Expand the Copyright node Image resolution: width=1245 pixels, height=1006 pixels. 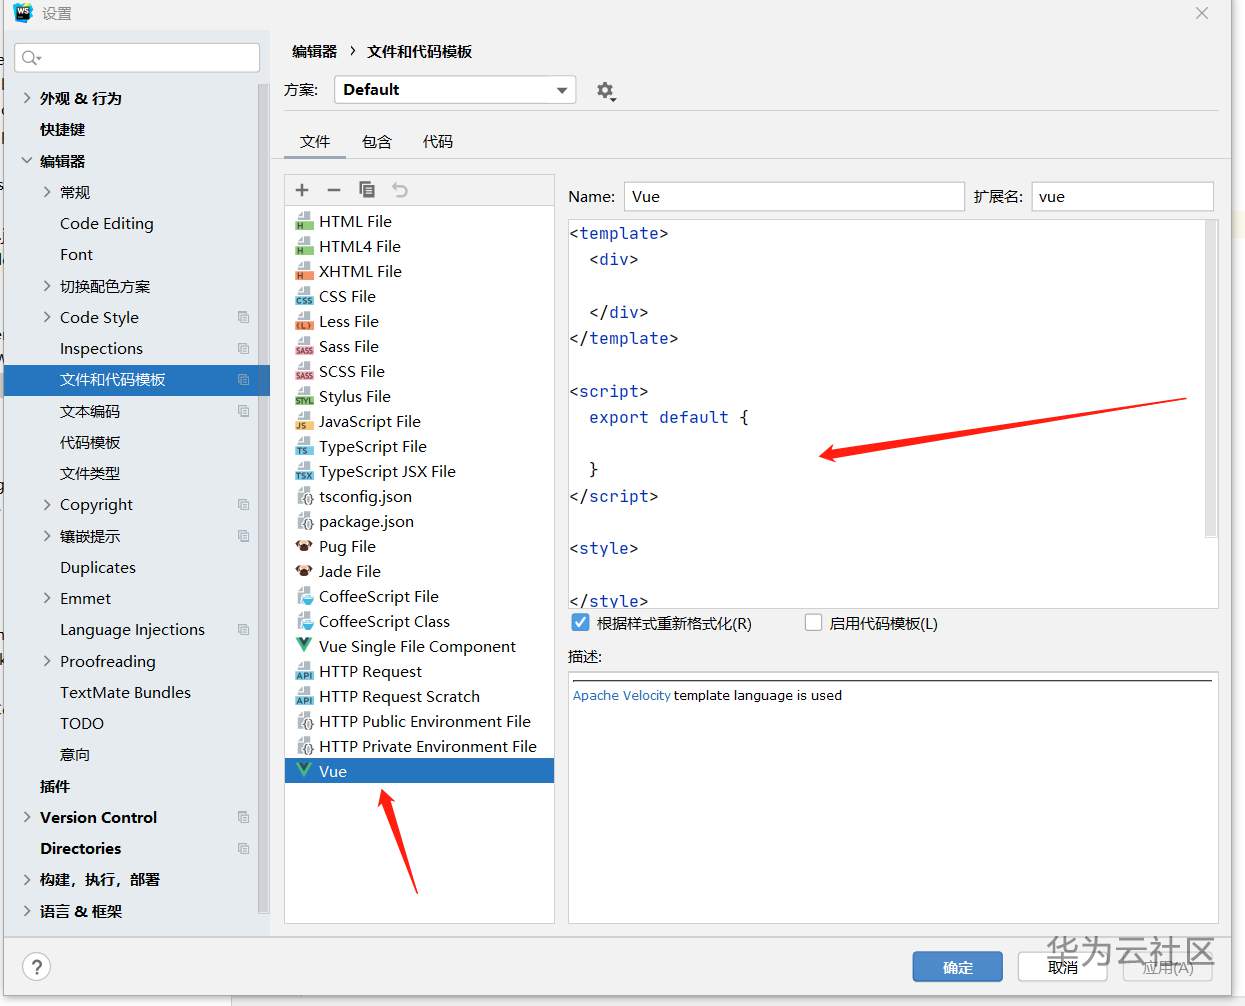(x=47, y=505)
